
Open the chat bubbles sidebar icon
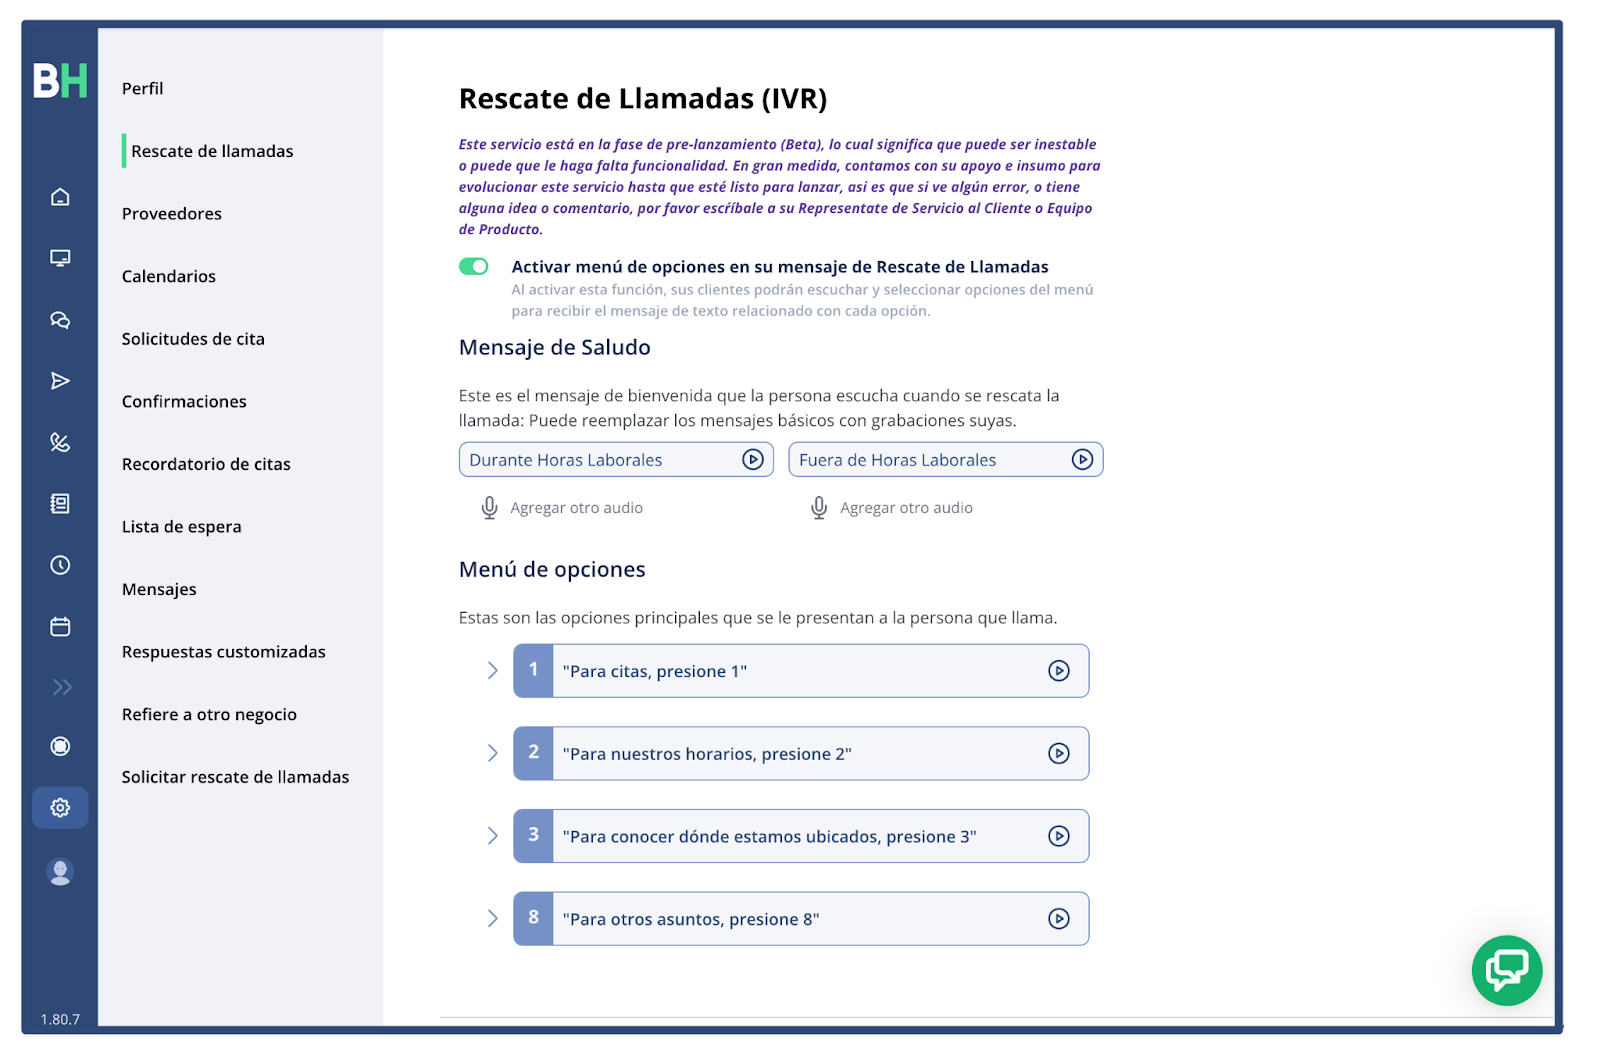(60, 320)
